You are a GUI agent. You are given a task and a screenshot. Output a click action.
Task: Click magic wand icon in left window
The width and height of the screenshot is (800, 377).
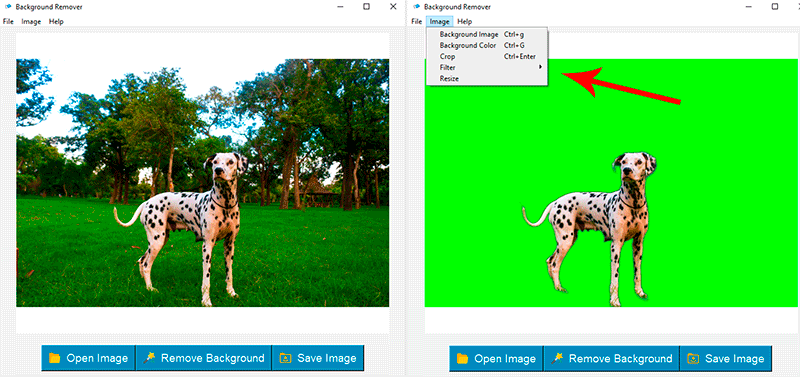(149, 358)
